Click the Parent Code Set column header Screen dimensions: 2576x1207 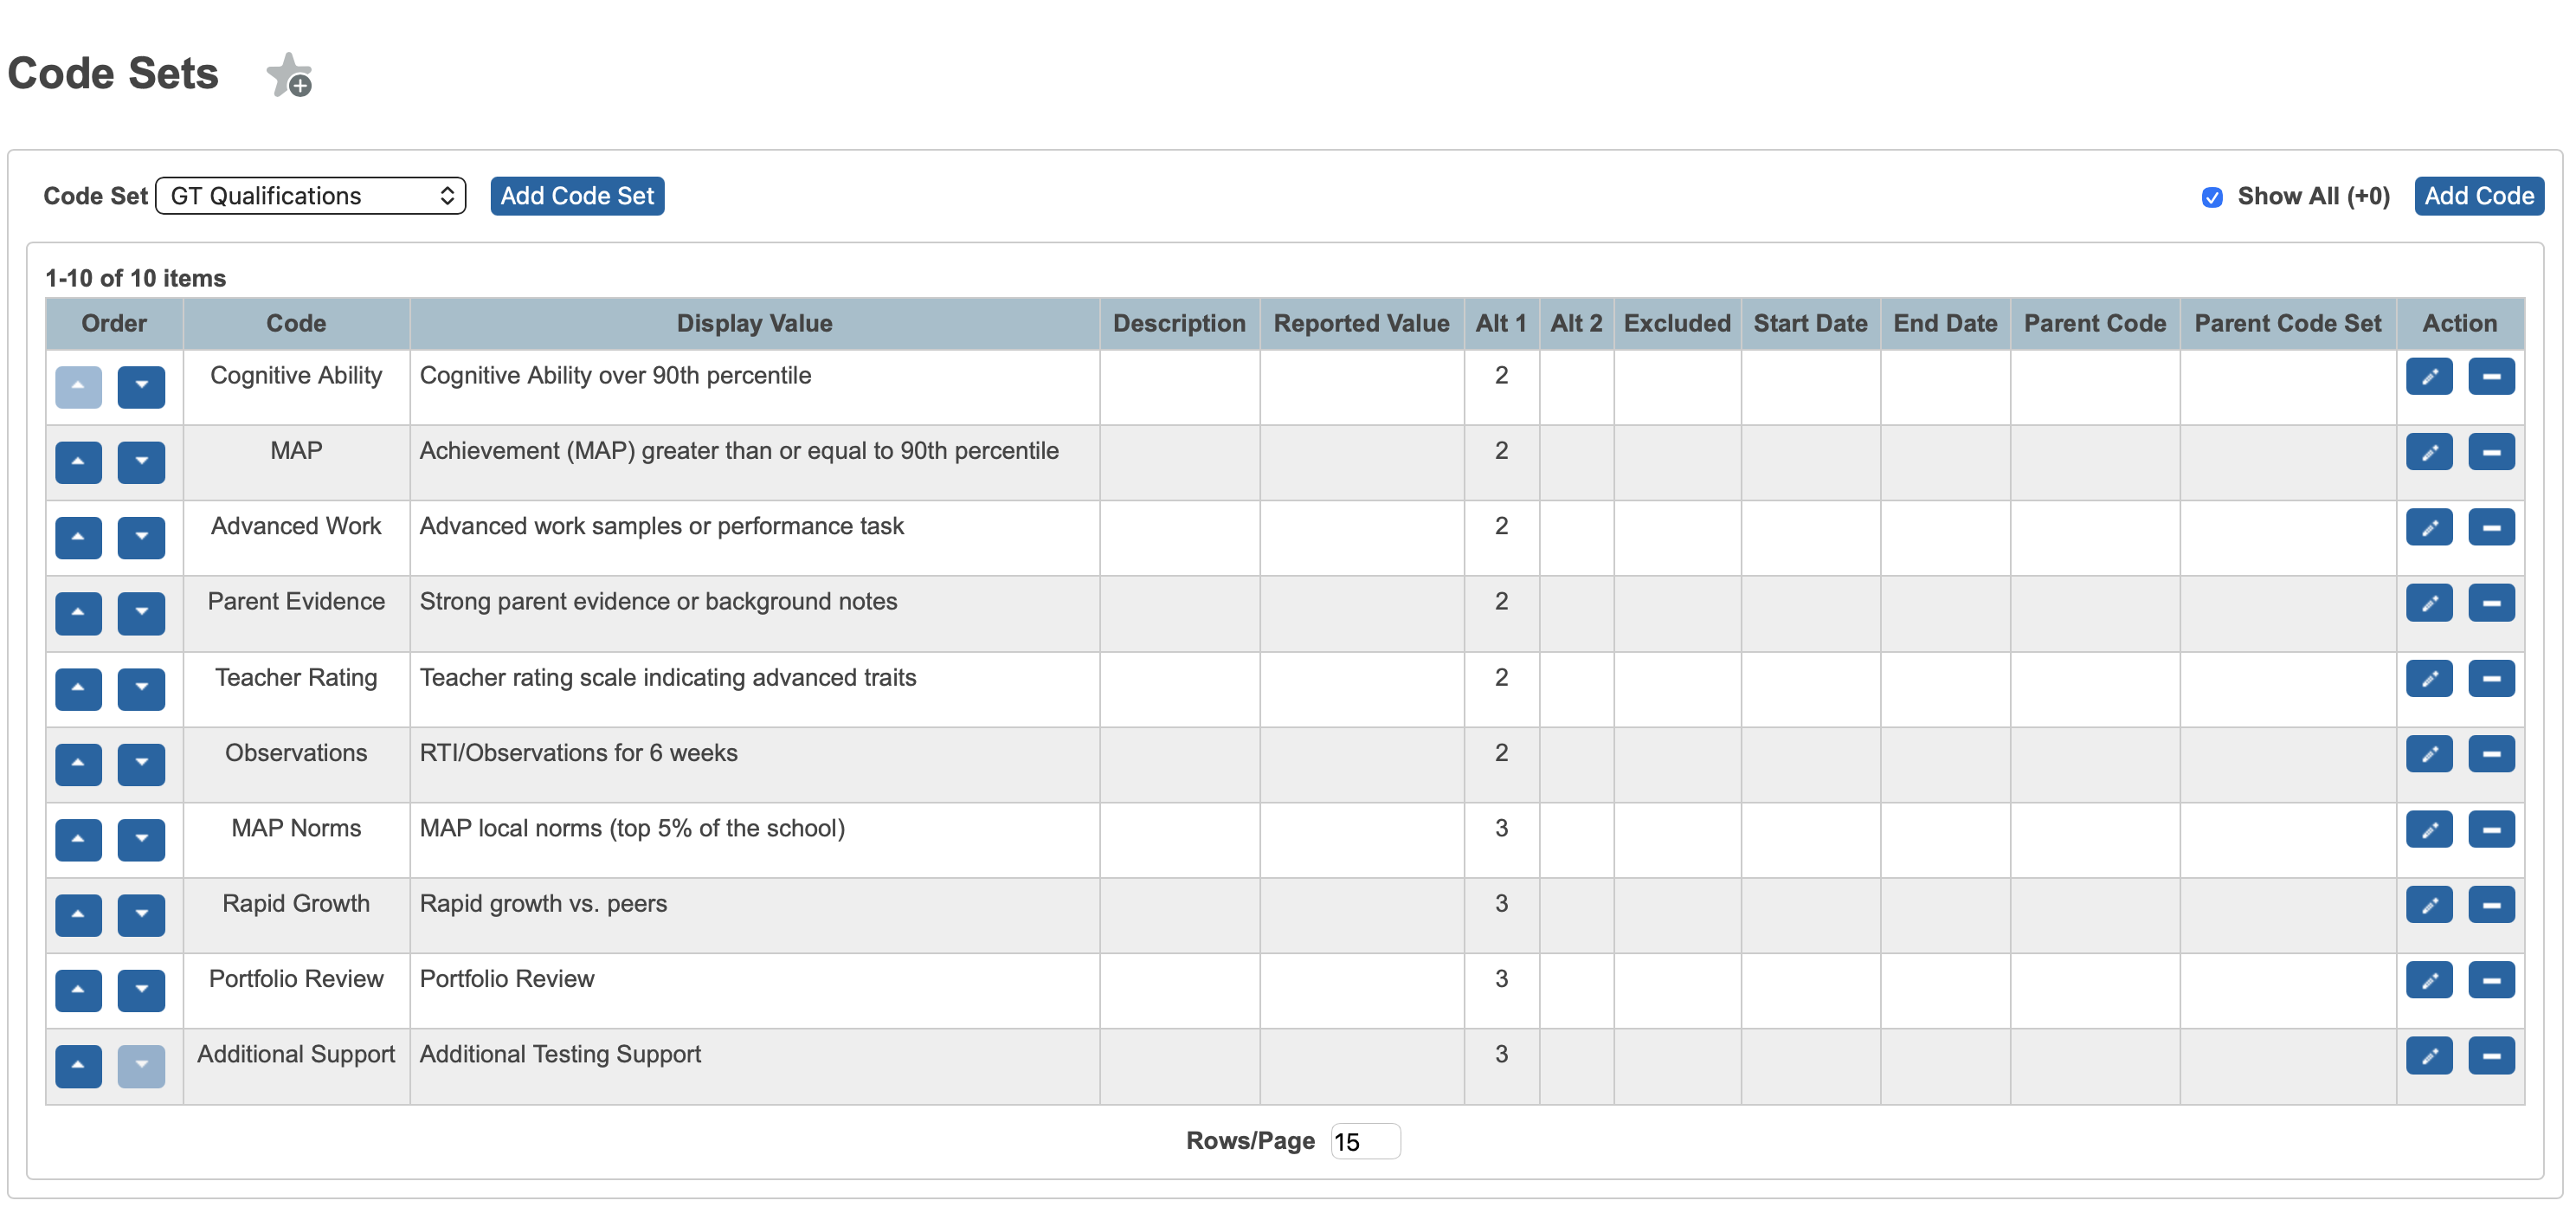coord(2288,323)
